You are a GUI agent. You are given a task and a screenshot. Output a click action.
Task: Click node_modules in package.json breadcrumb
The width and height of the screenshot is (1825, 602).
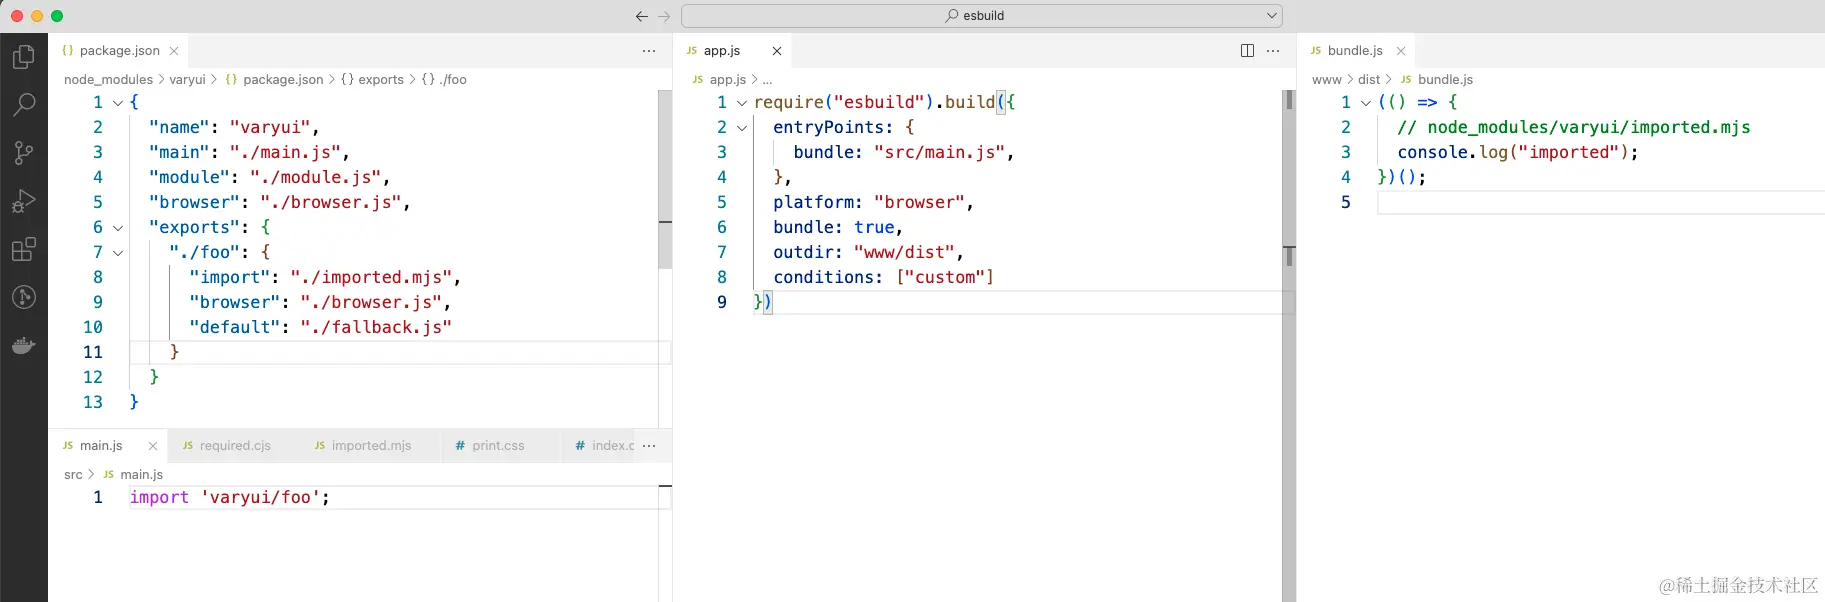click(x=108, y=80)
